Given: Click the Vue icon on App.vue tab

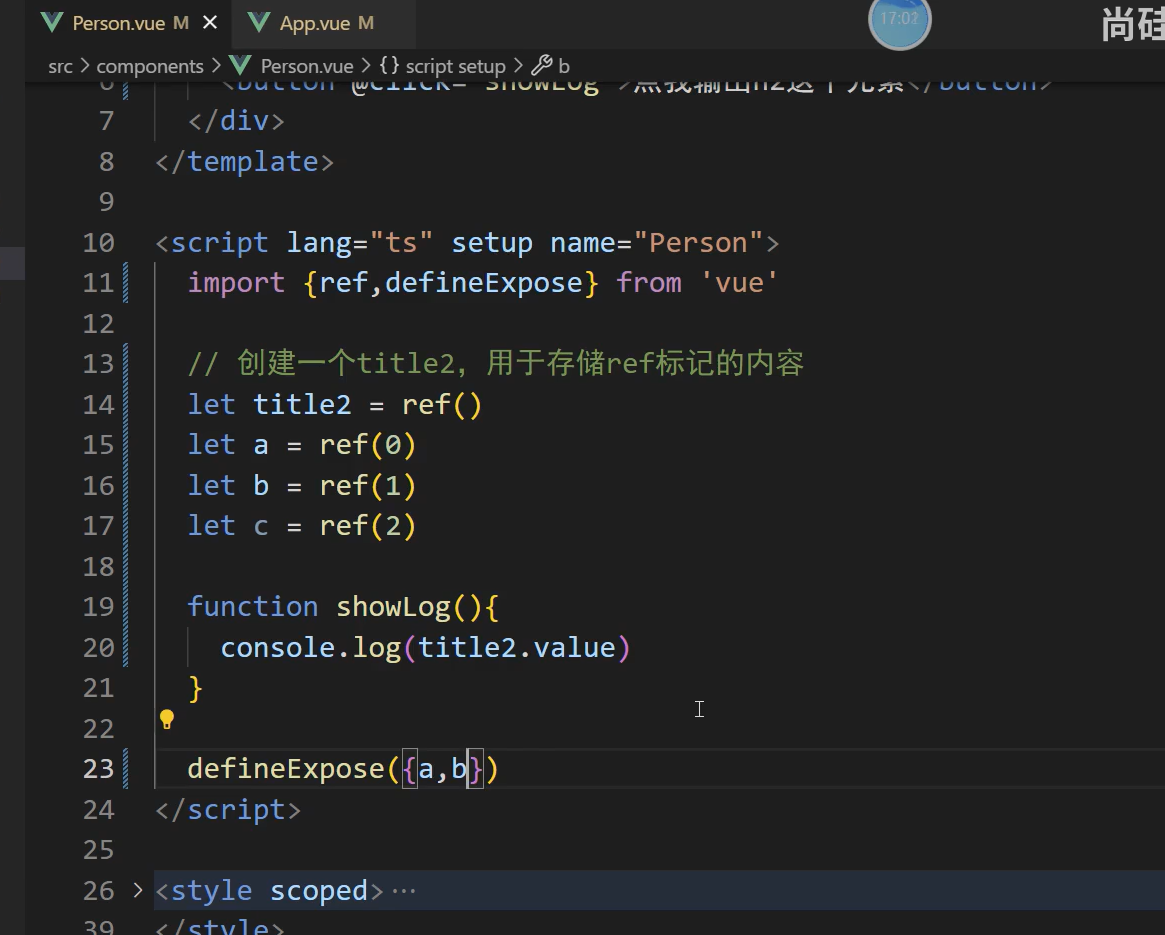Looking at the screenshot, I should coord(259,23).
